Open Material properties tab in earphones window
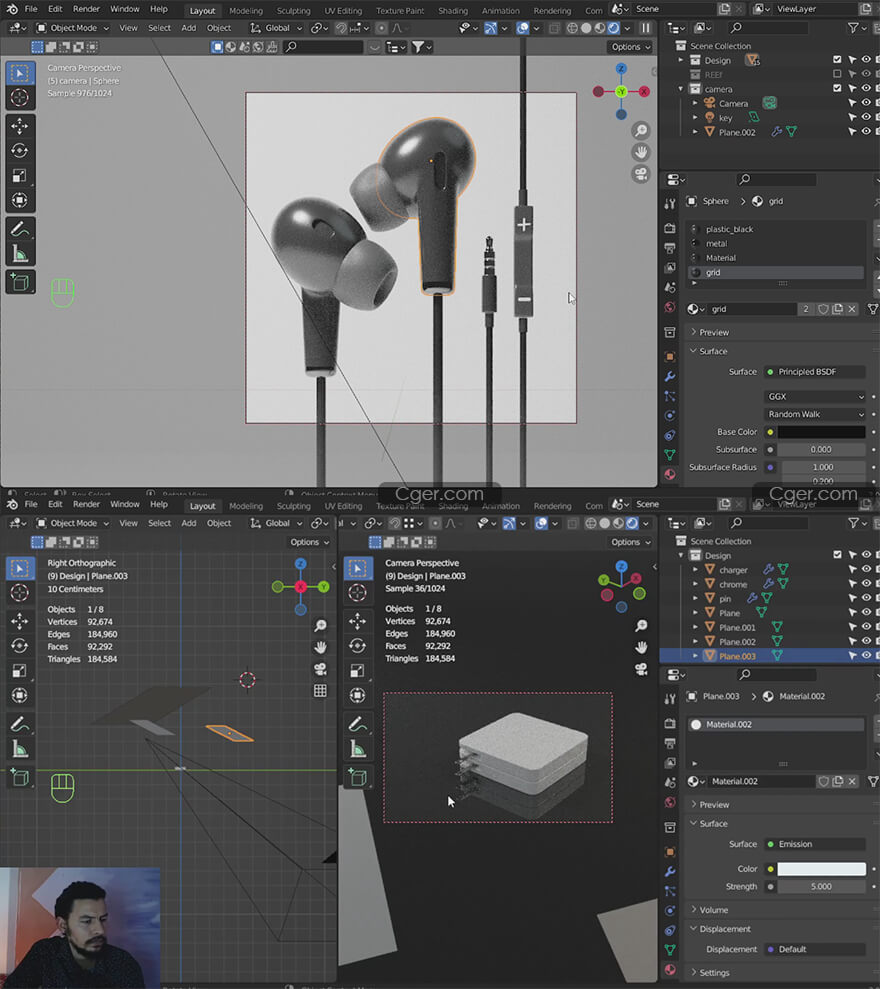 tap(670, 474)
